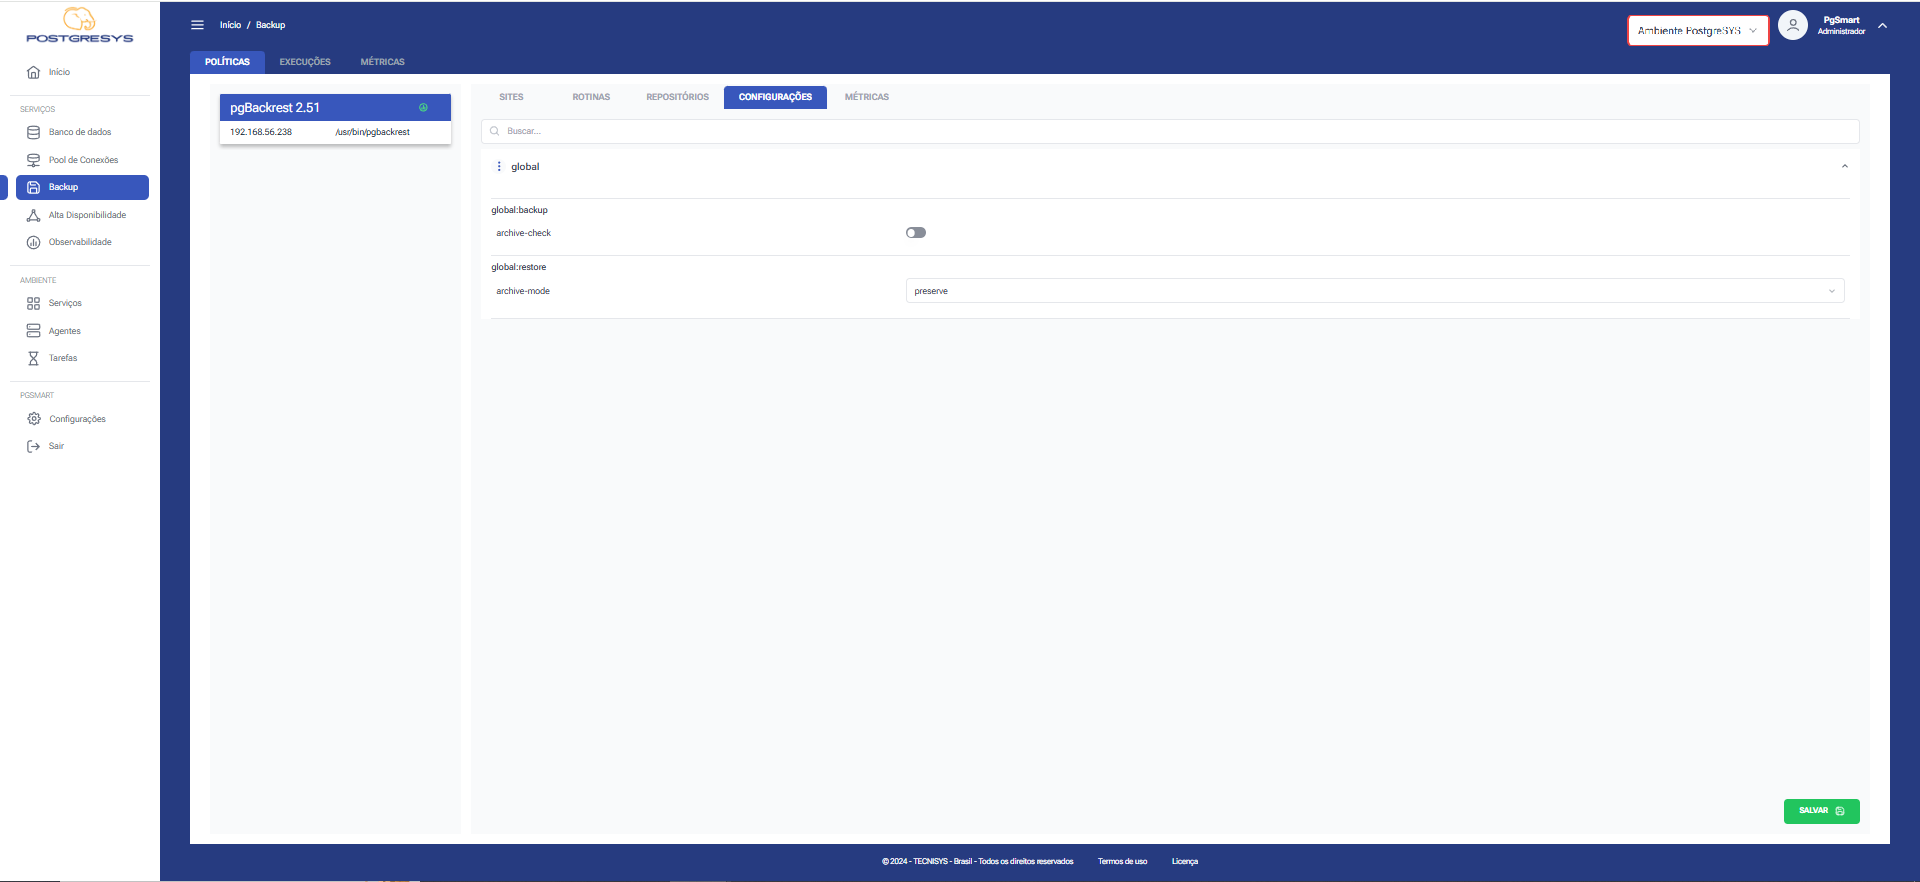This screenshot has height=882, width=1920.
Task: Open the Sites tab
Action: (x=511, y=97)
